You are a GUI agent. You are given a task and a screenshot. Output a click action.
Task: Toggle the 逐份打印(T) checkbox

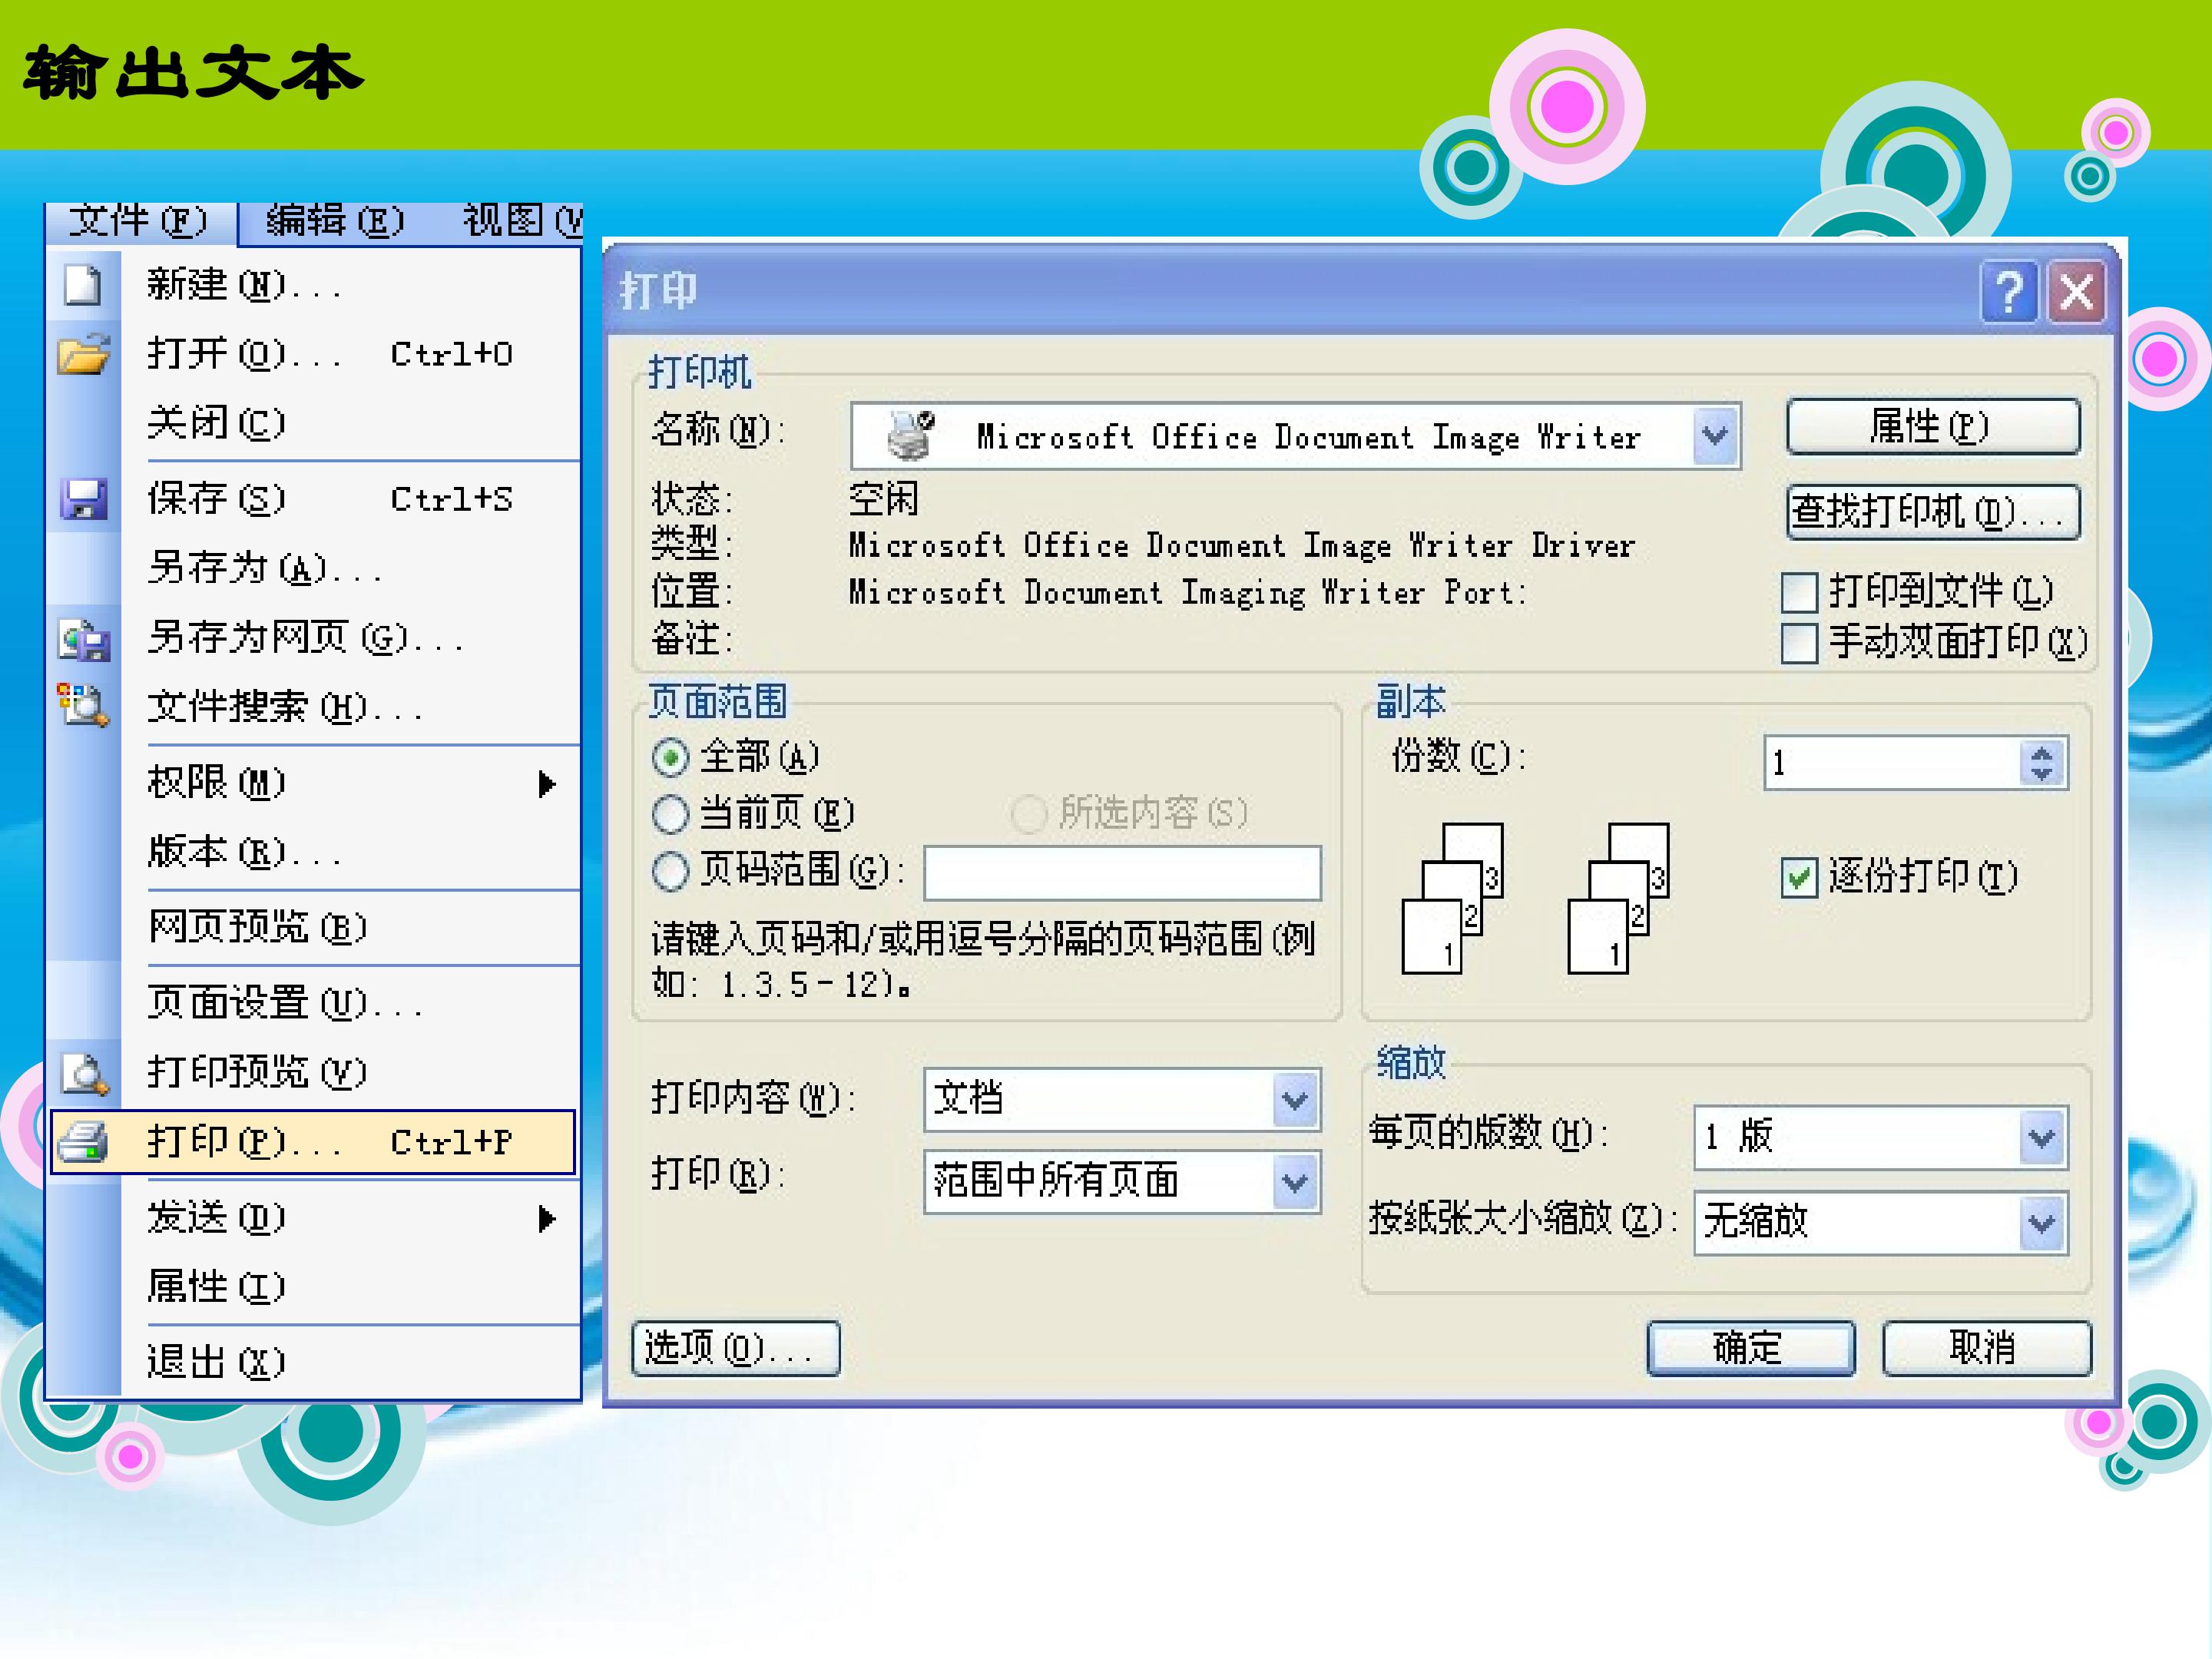[x=1799, y=878]
